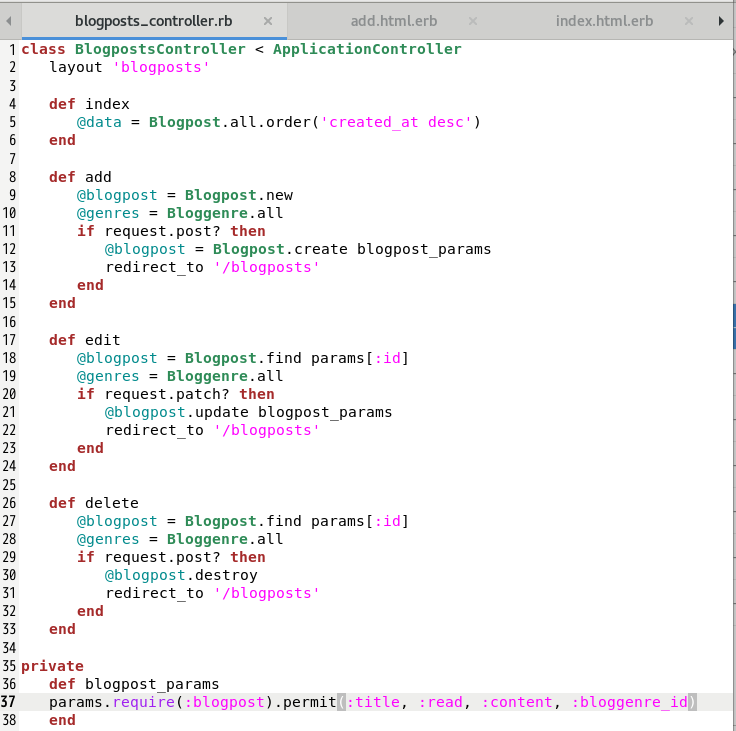736x731 pixels.
Task: Open the add.html.erb tab
Action: pos(394,21)
